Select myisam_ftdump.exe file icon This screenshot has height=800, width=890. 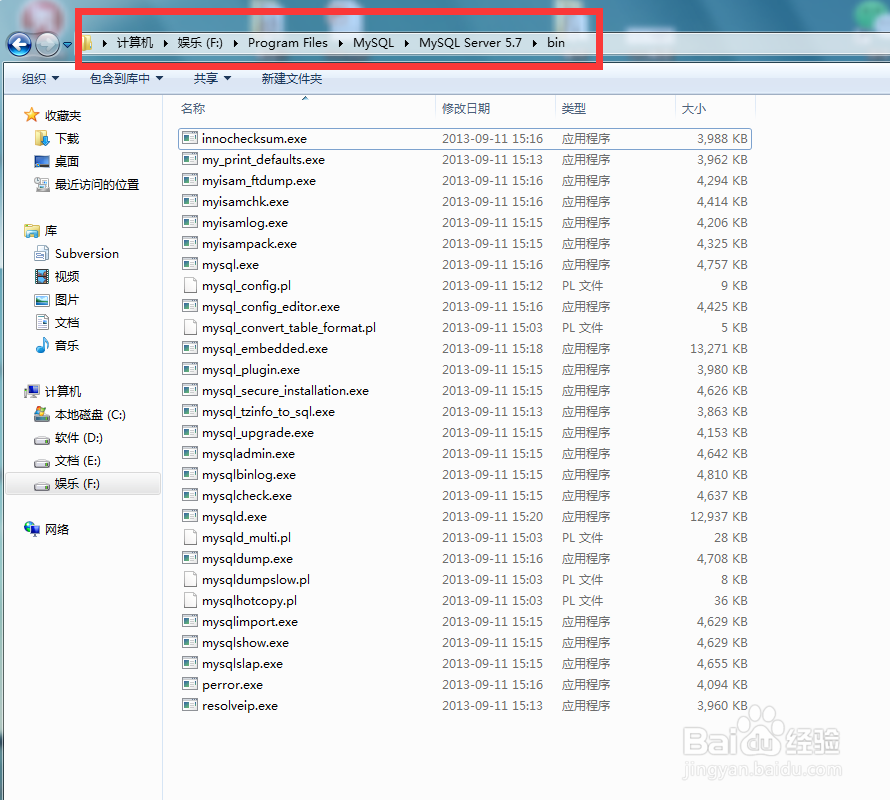[x=190, y=180]
